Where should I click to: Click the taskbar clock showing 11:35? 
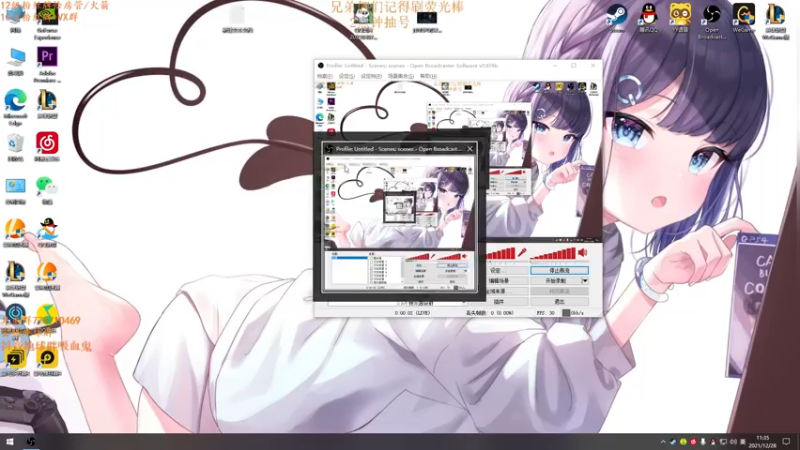click(762, 442)
